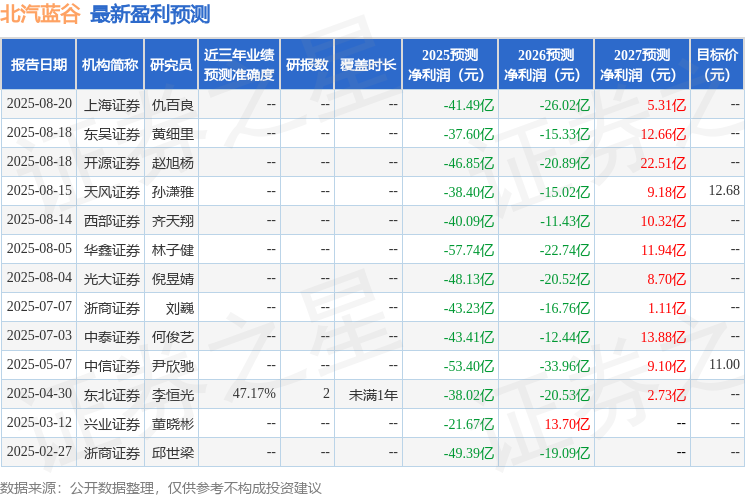Click the 2025预测净利润 header

(x=450, y=65)
